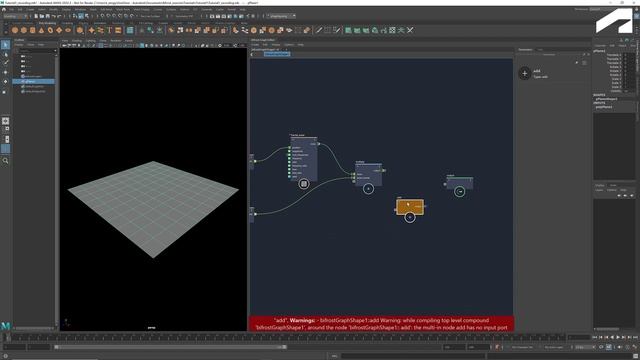This screenshot has width=640, height=360.
Task: Create a polygon torus from the shelf
Action: [50, 30]
